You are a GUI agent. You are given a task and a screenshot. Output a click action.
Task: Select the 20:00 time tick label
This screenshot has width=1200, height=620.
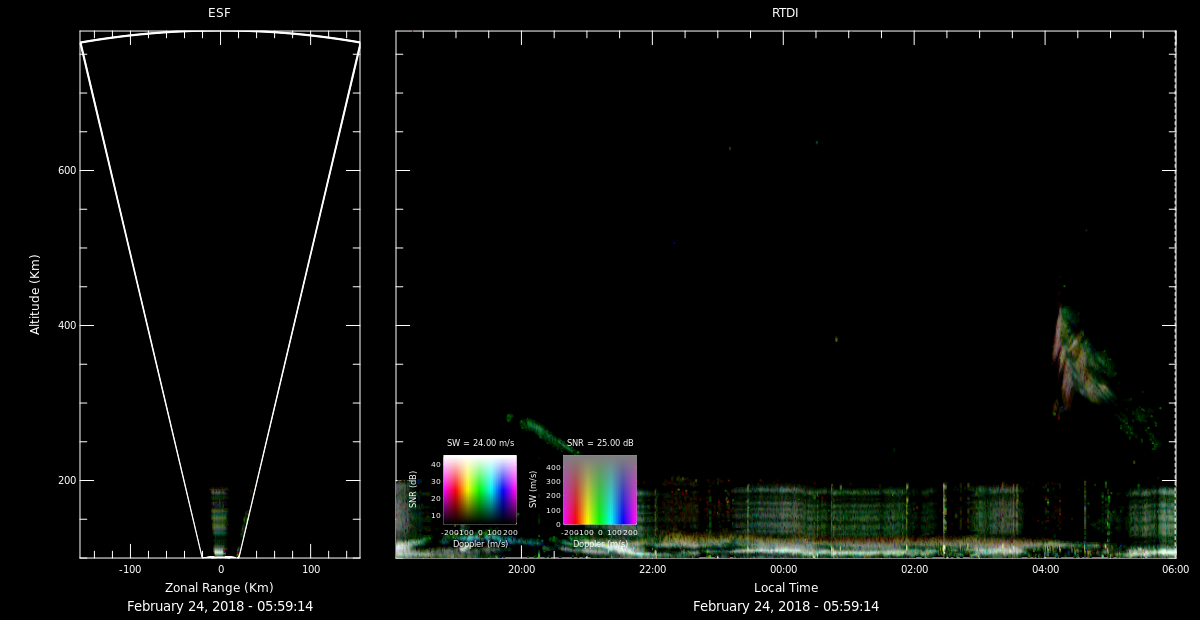coord(521,569)
